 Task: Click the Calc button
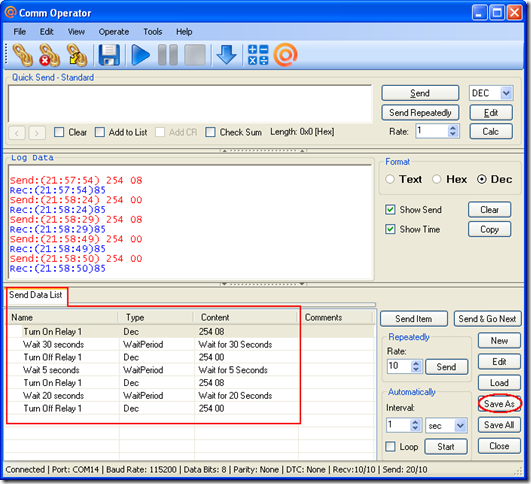tap(491, 131)
